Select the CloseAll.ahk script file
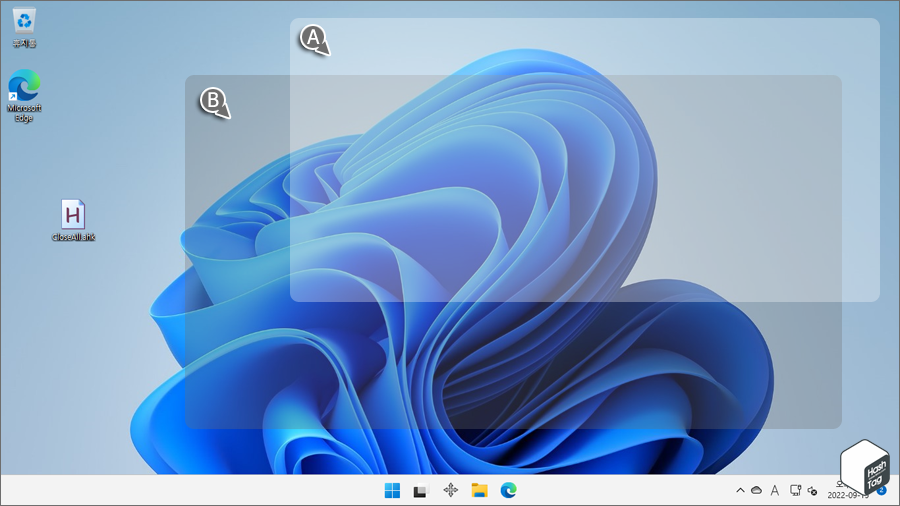This screenshot has height=506, width=900. (73, 220)
